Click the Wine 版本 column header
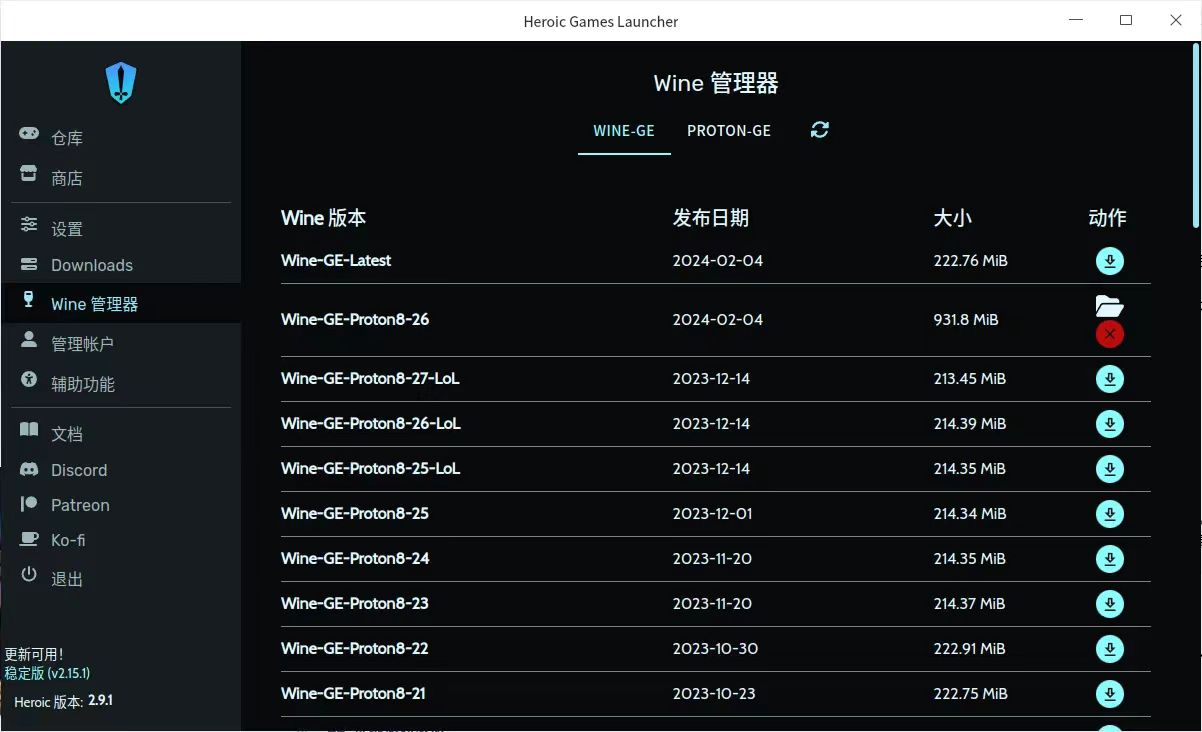Viewport: 1202px width, 732px height. [324, 218]
